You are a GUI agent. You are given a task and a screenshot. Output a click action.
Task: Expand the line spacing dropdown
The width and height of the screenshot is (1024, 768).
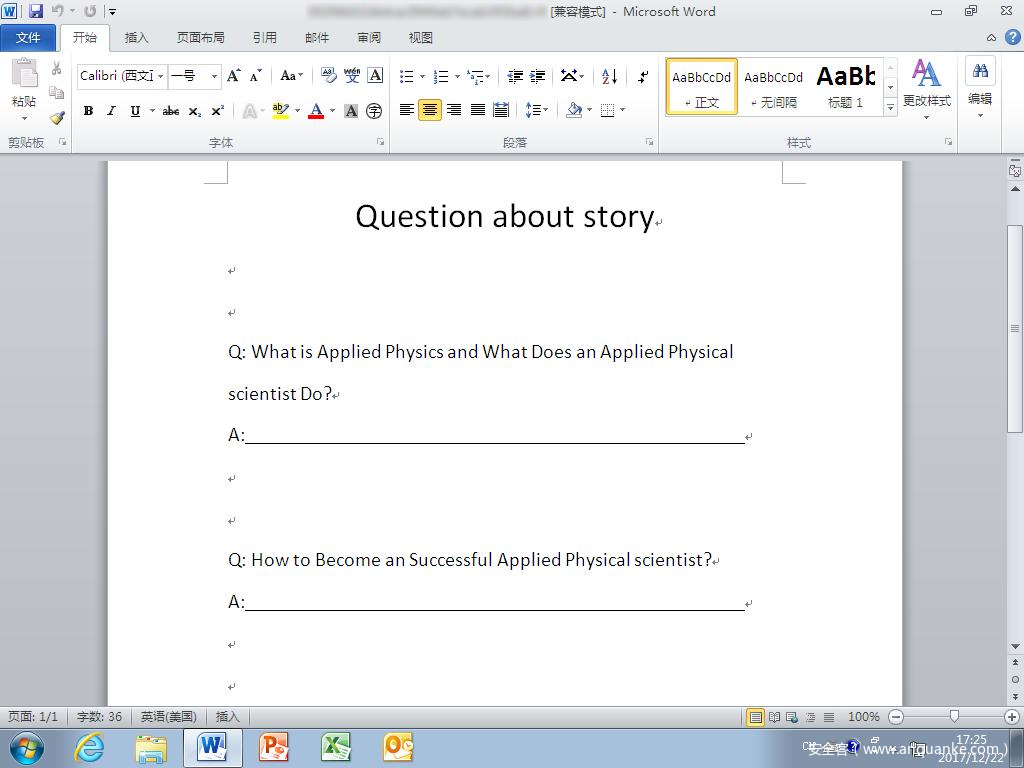(547, 110)
